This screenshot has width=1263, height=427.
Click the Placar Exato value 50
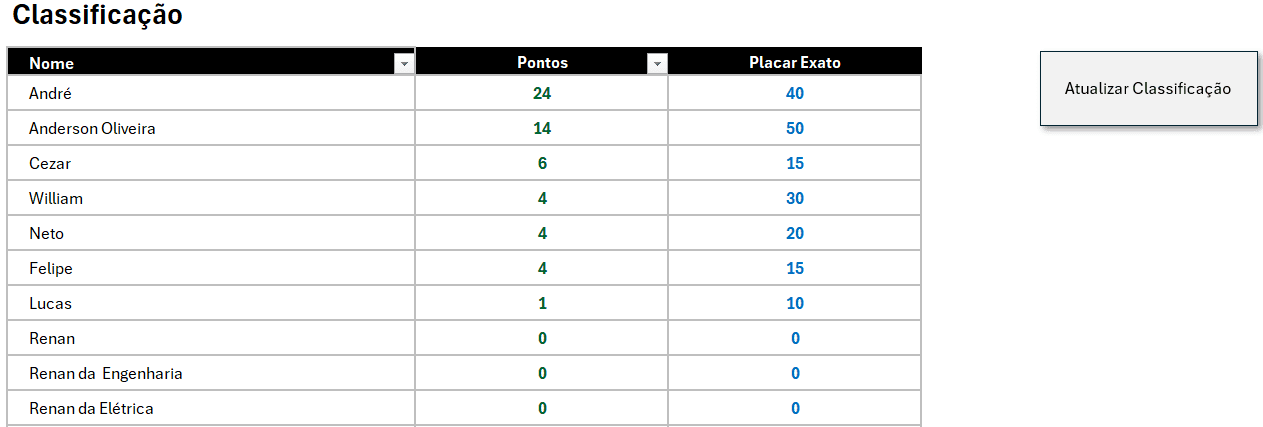point(795,128)
